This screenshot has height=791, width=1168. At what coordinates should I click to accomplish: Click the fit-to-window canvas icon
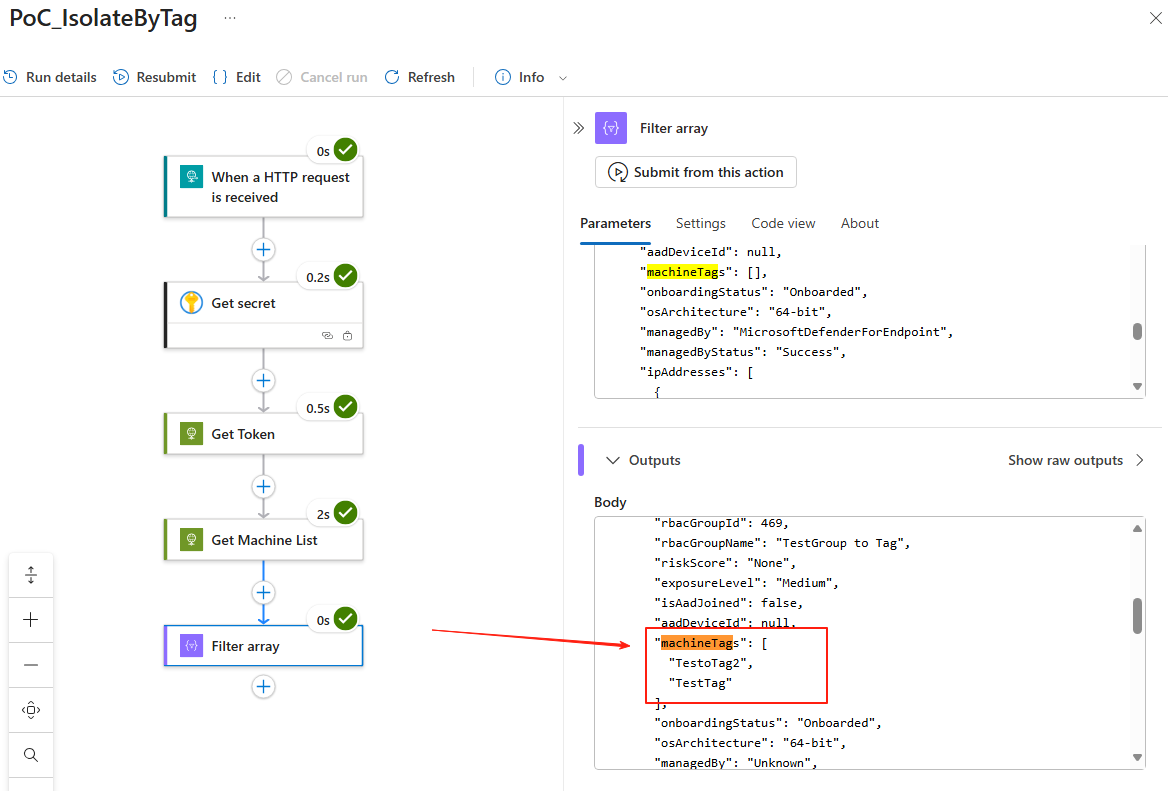[31, 709]
